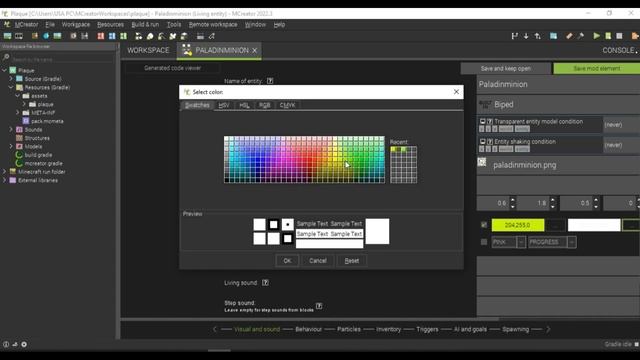Switch to the RGB tab in color dialog
The image size is (640, 360).
coord(264,105)
